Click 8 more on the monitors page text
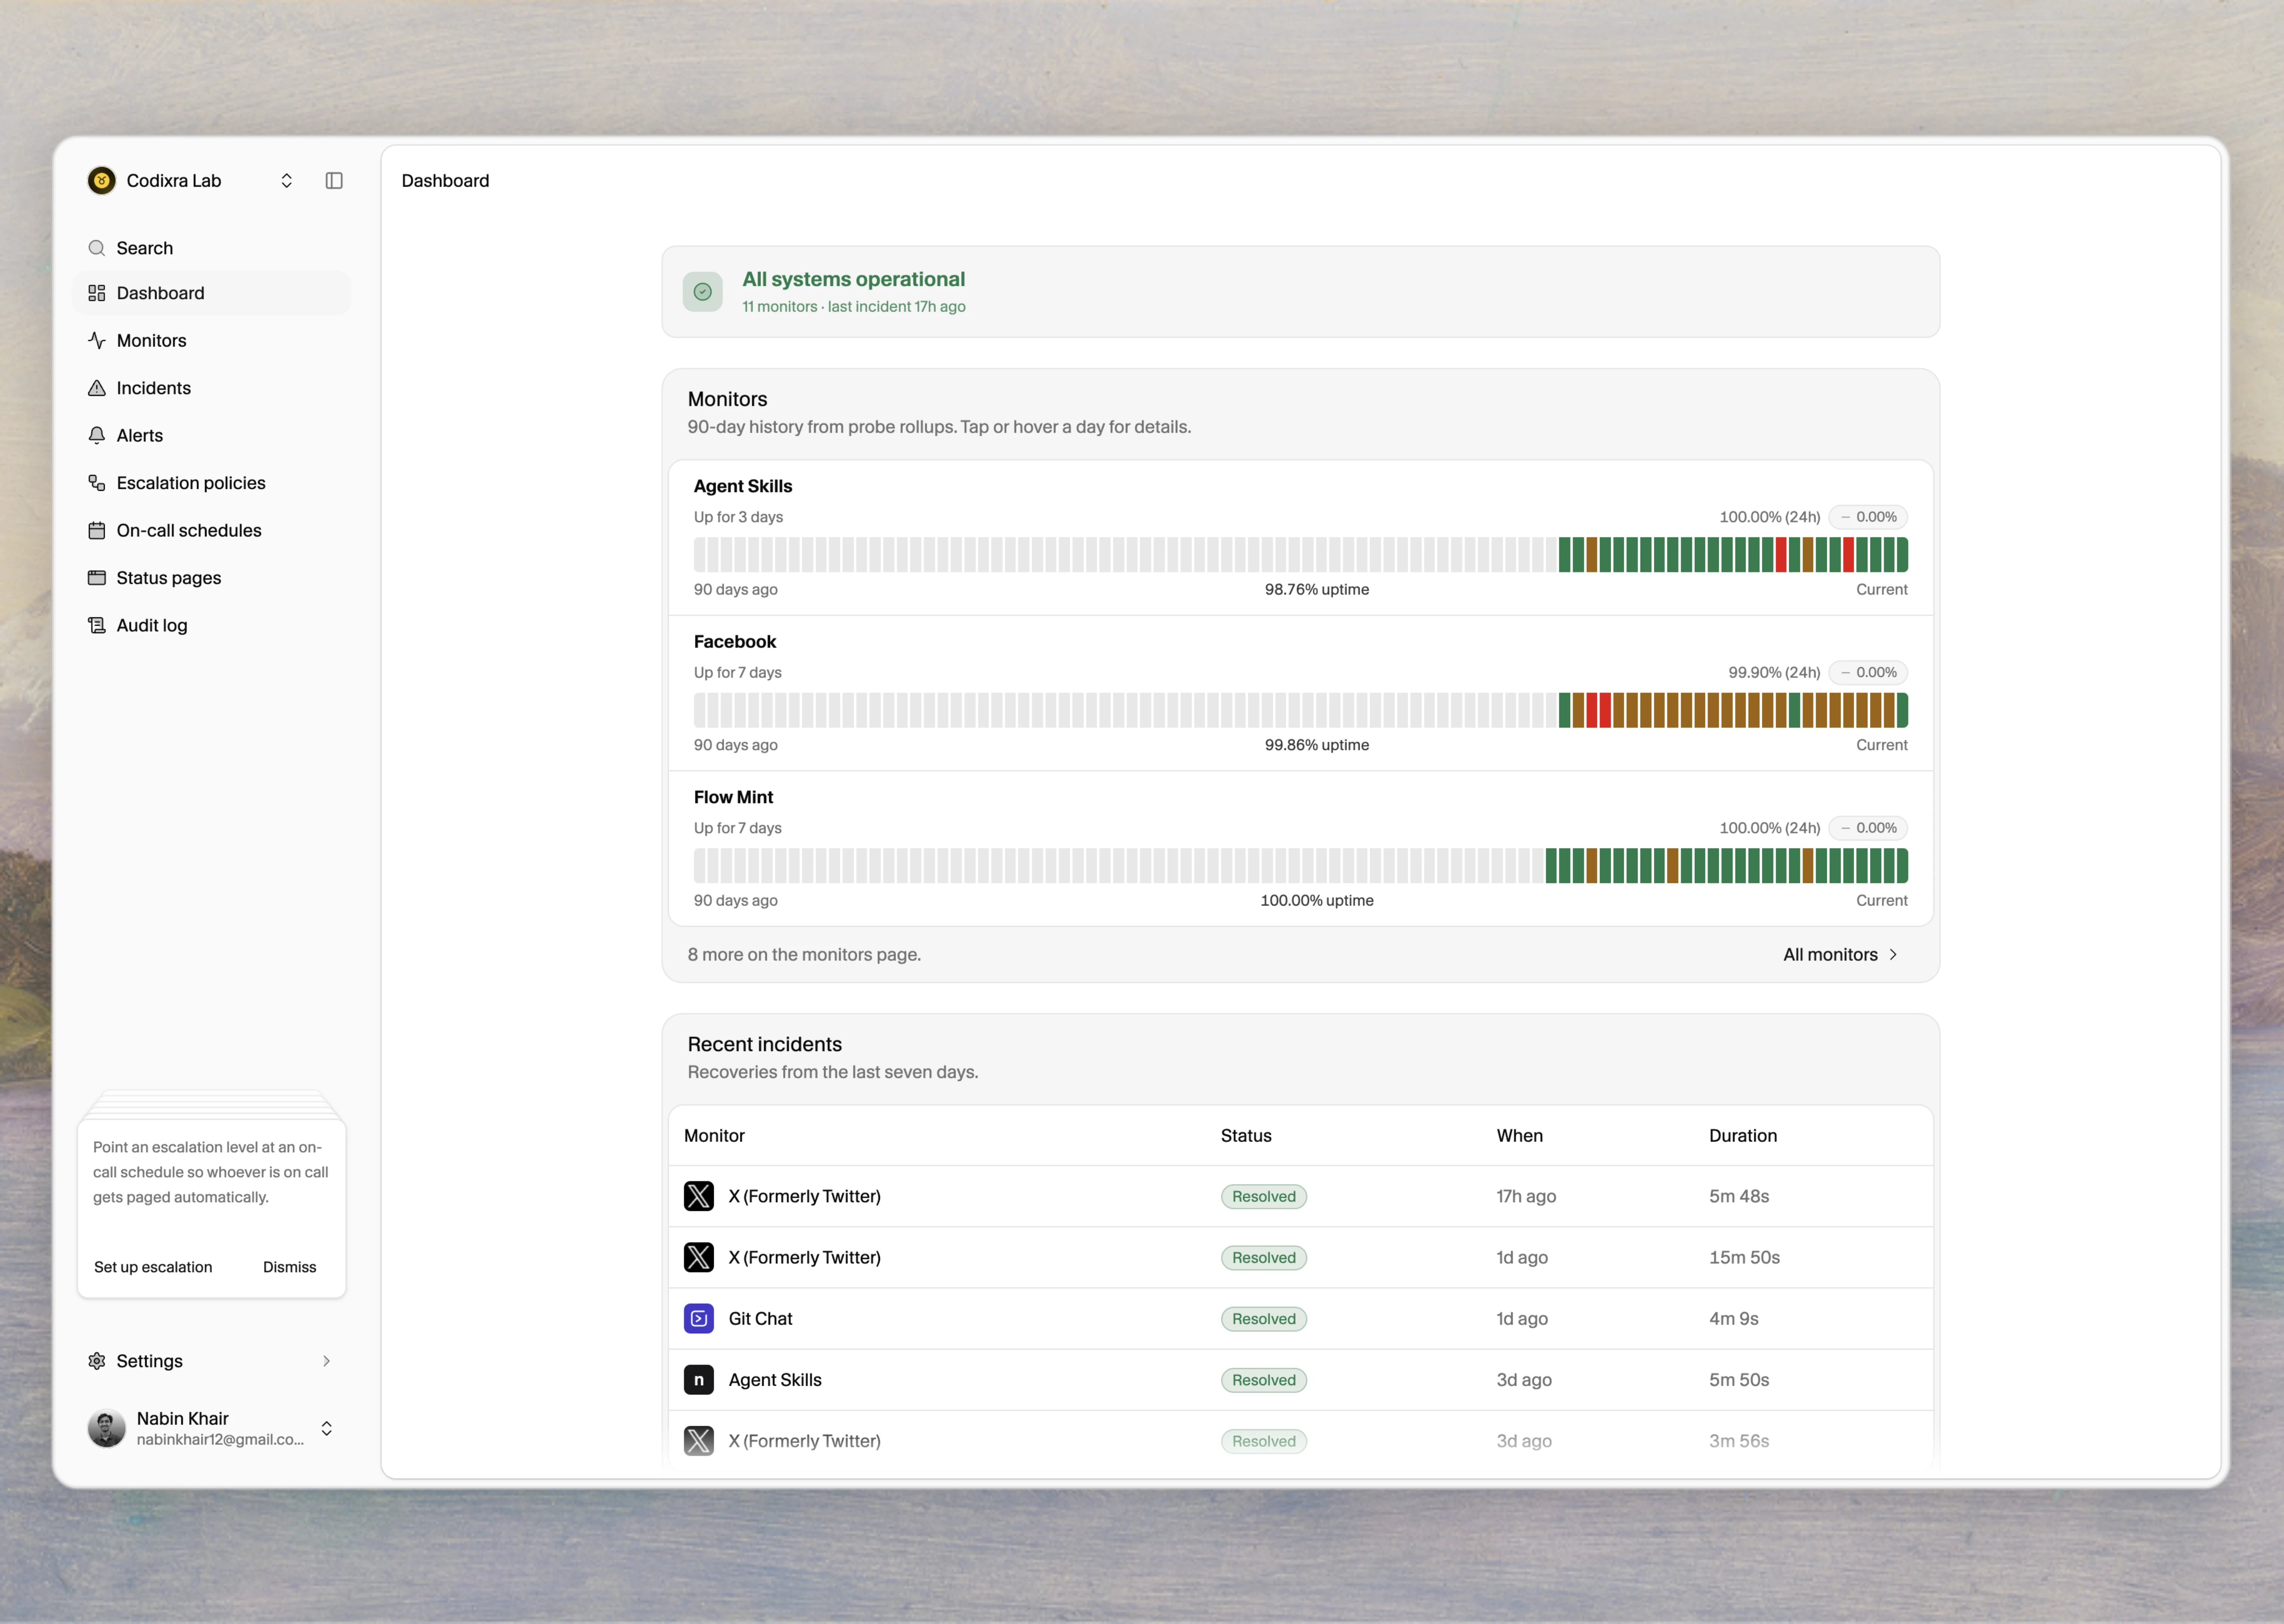 coord(804,955)
